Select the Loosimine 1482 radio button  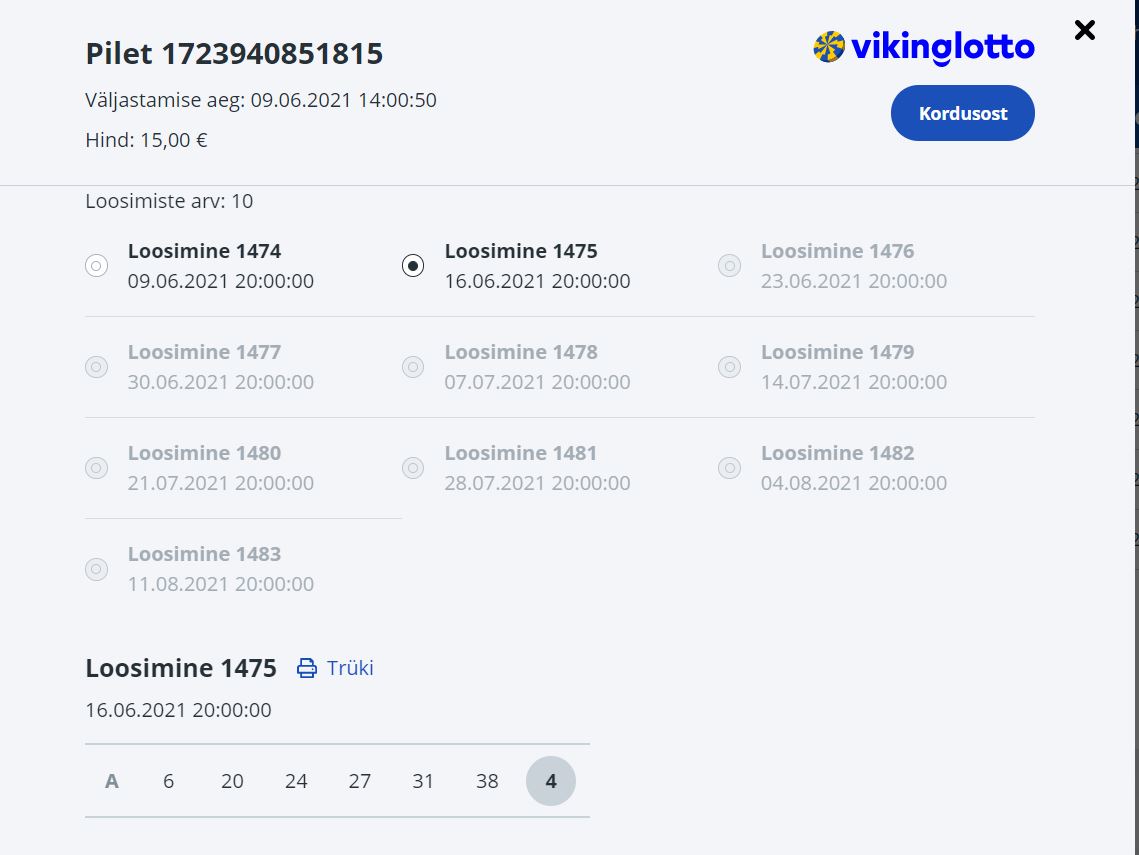tap(730, 468)
